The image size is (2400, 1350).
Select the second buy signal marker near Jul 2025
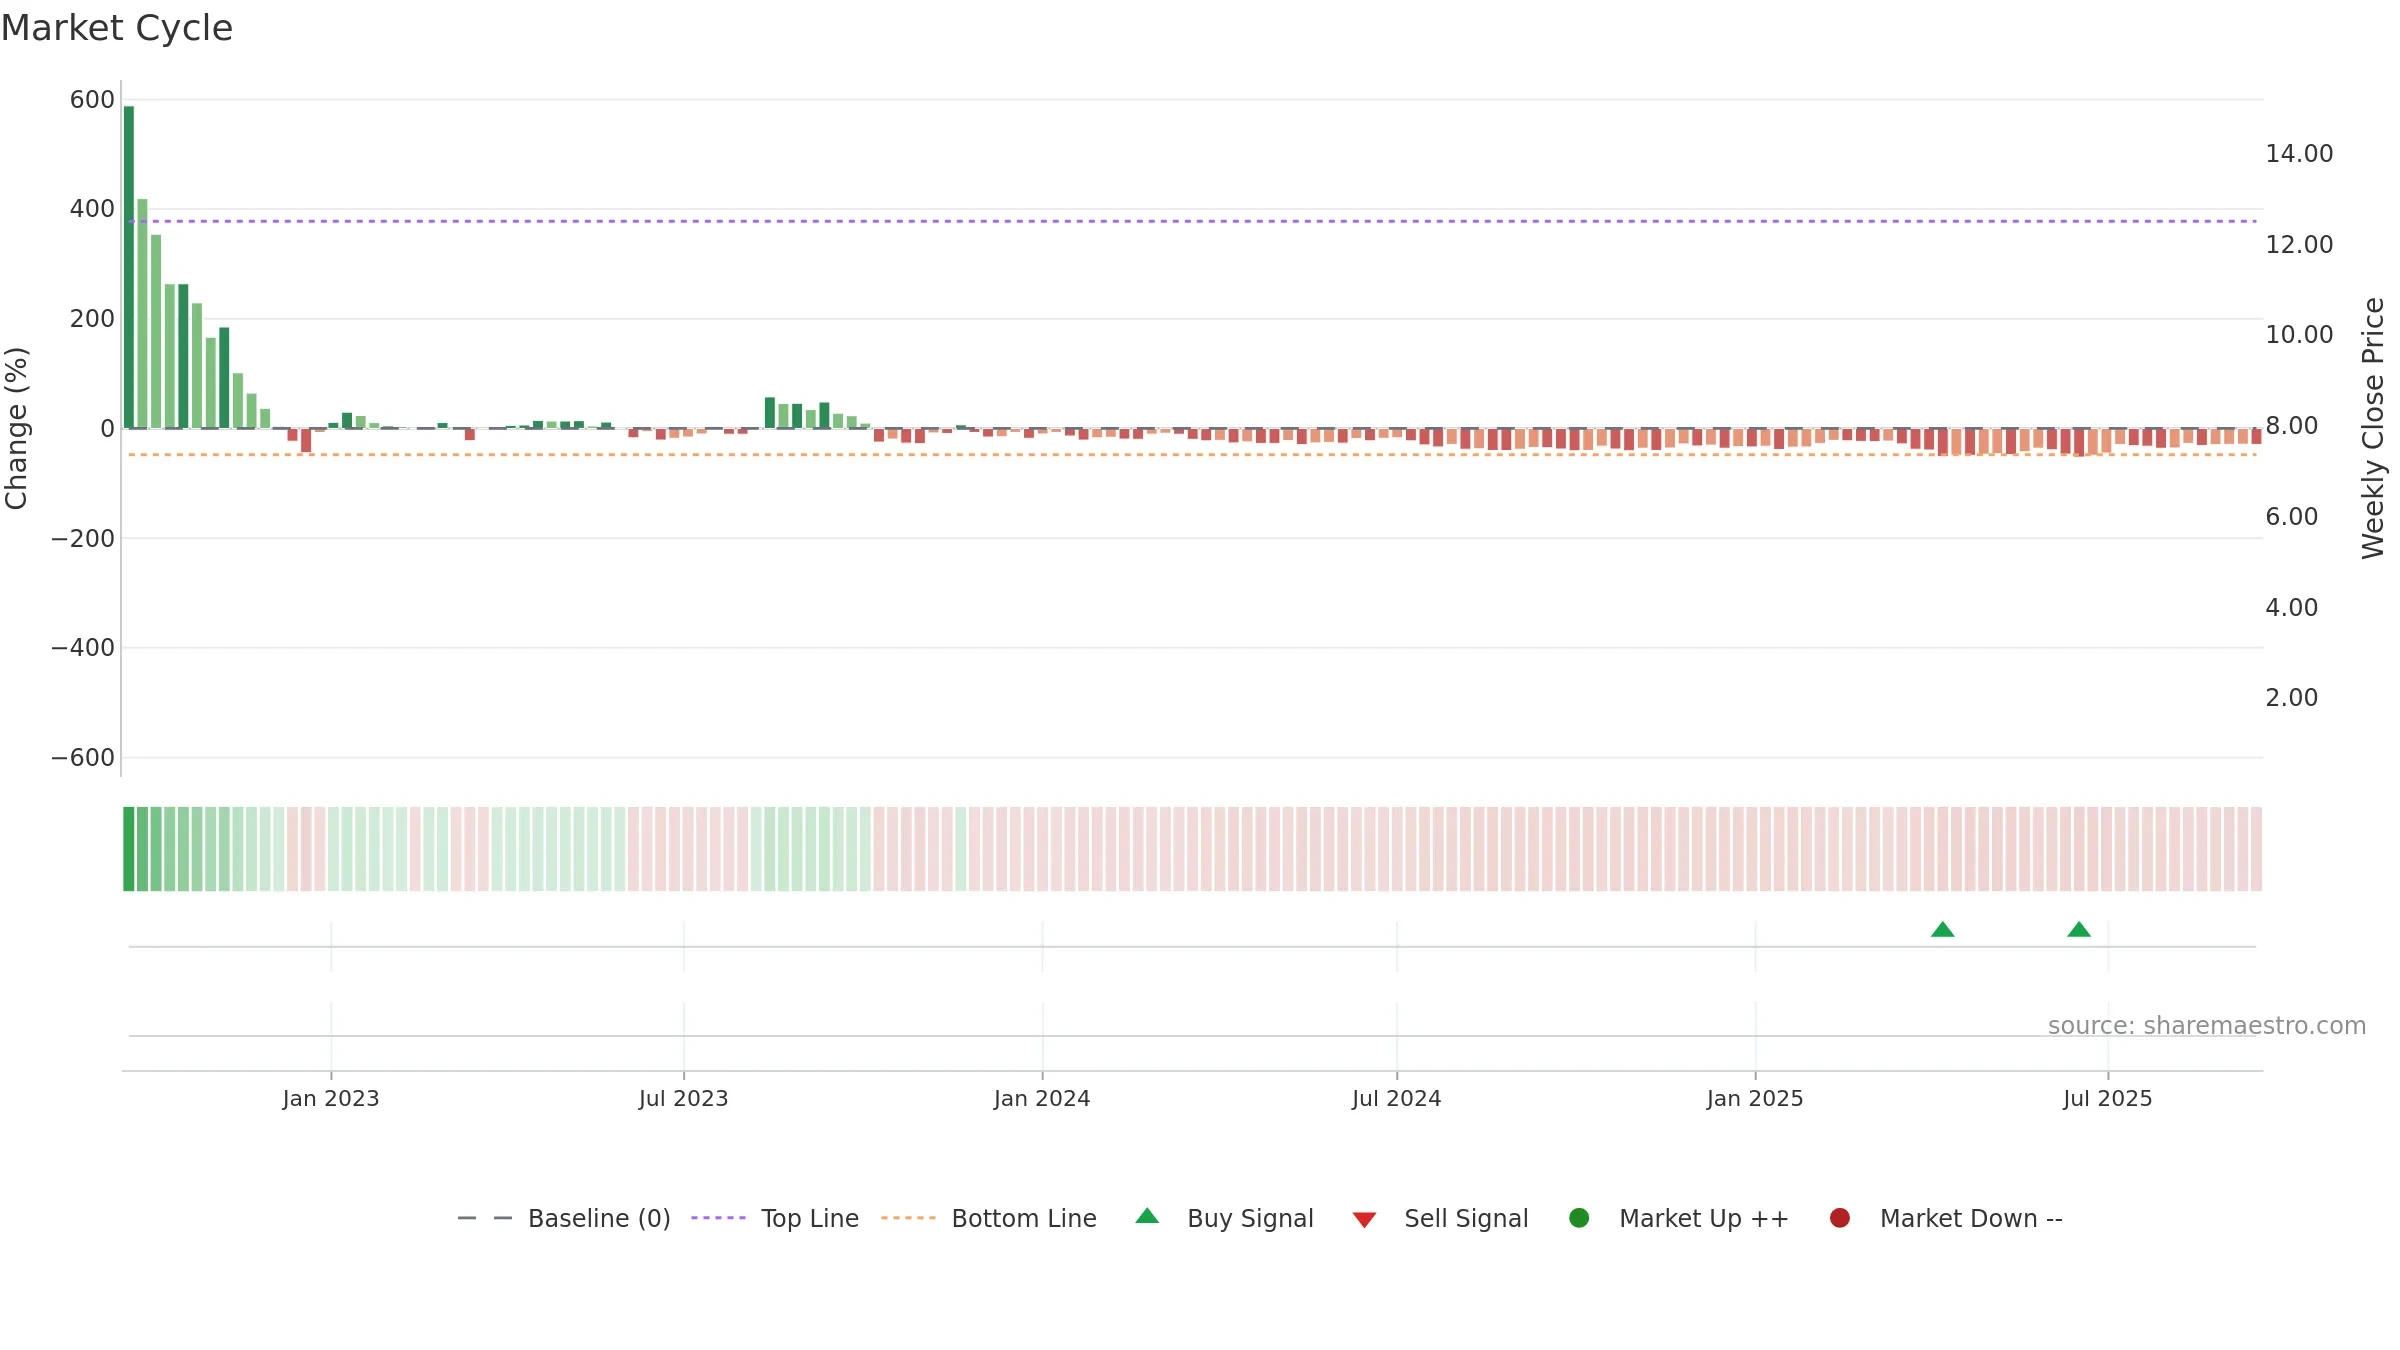tap(2079, 930)
